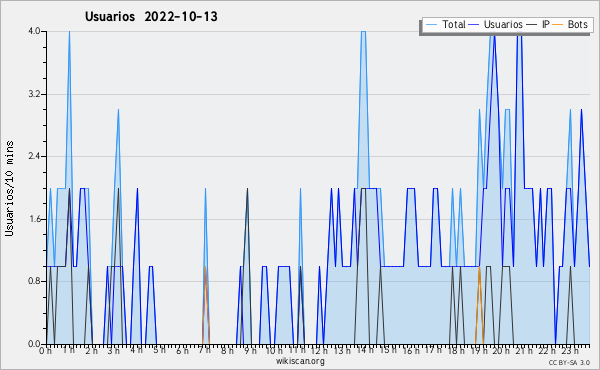Click the '22 h' x-axis label
Image resolution: width=600 pixels, height=370 pixels.
point(547,351)
